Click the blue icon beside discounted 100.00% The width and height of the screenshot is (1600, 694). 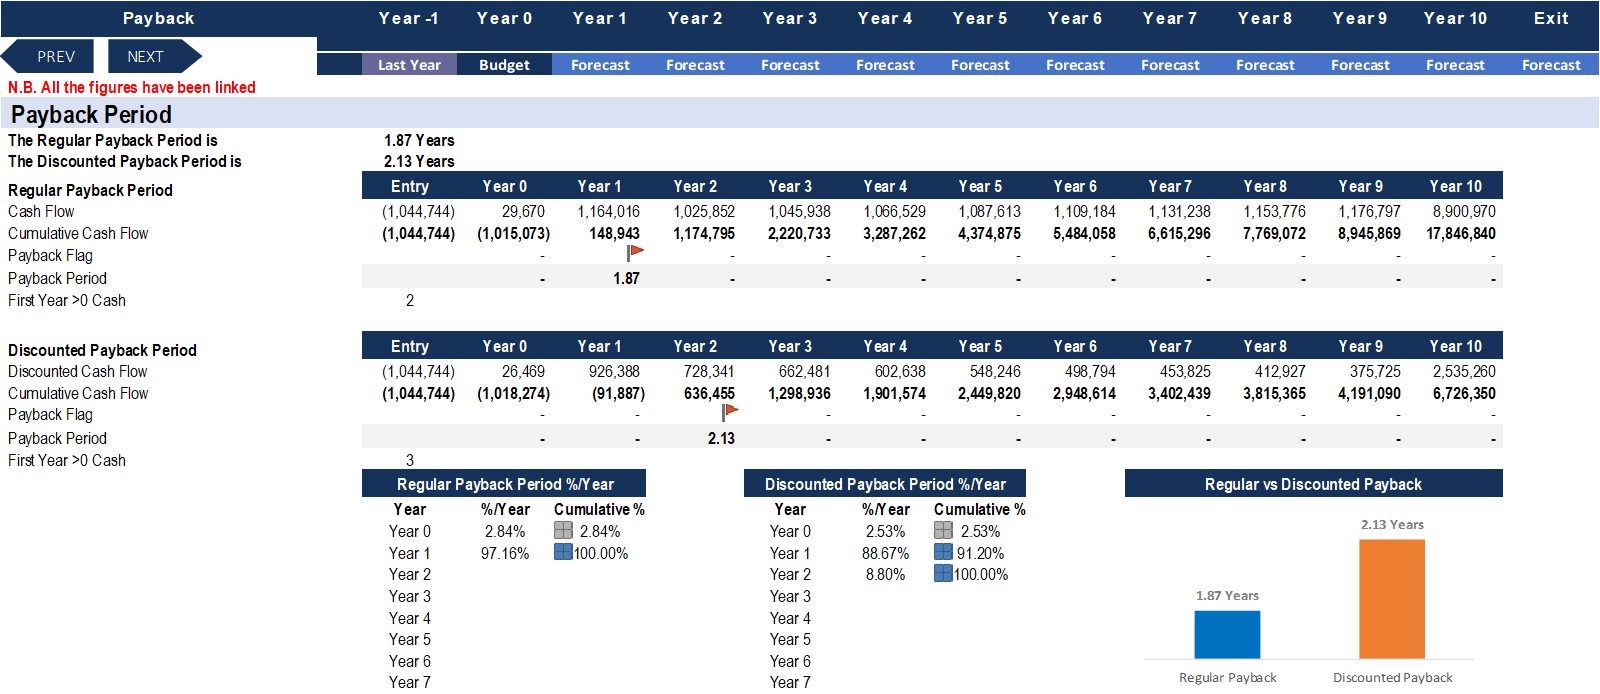943,573
